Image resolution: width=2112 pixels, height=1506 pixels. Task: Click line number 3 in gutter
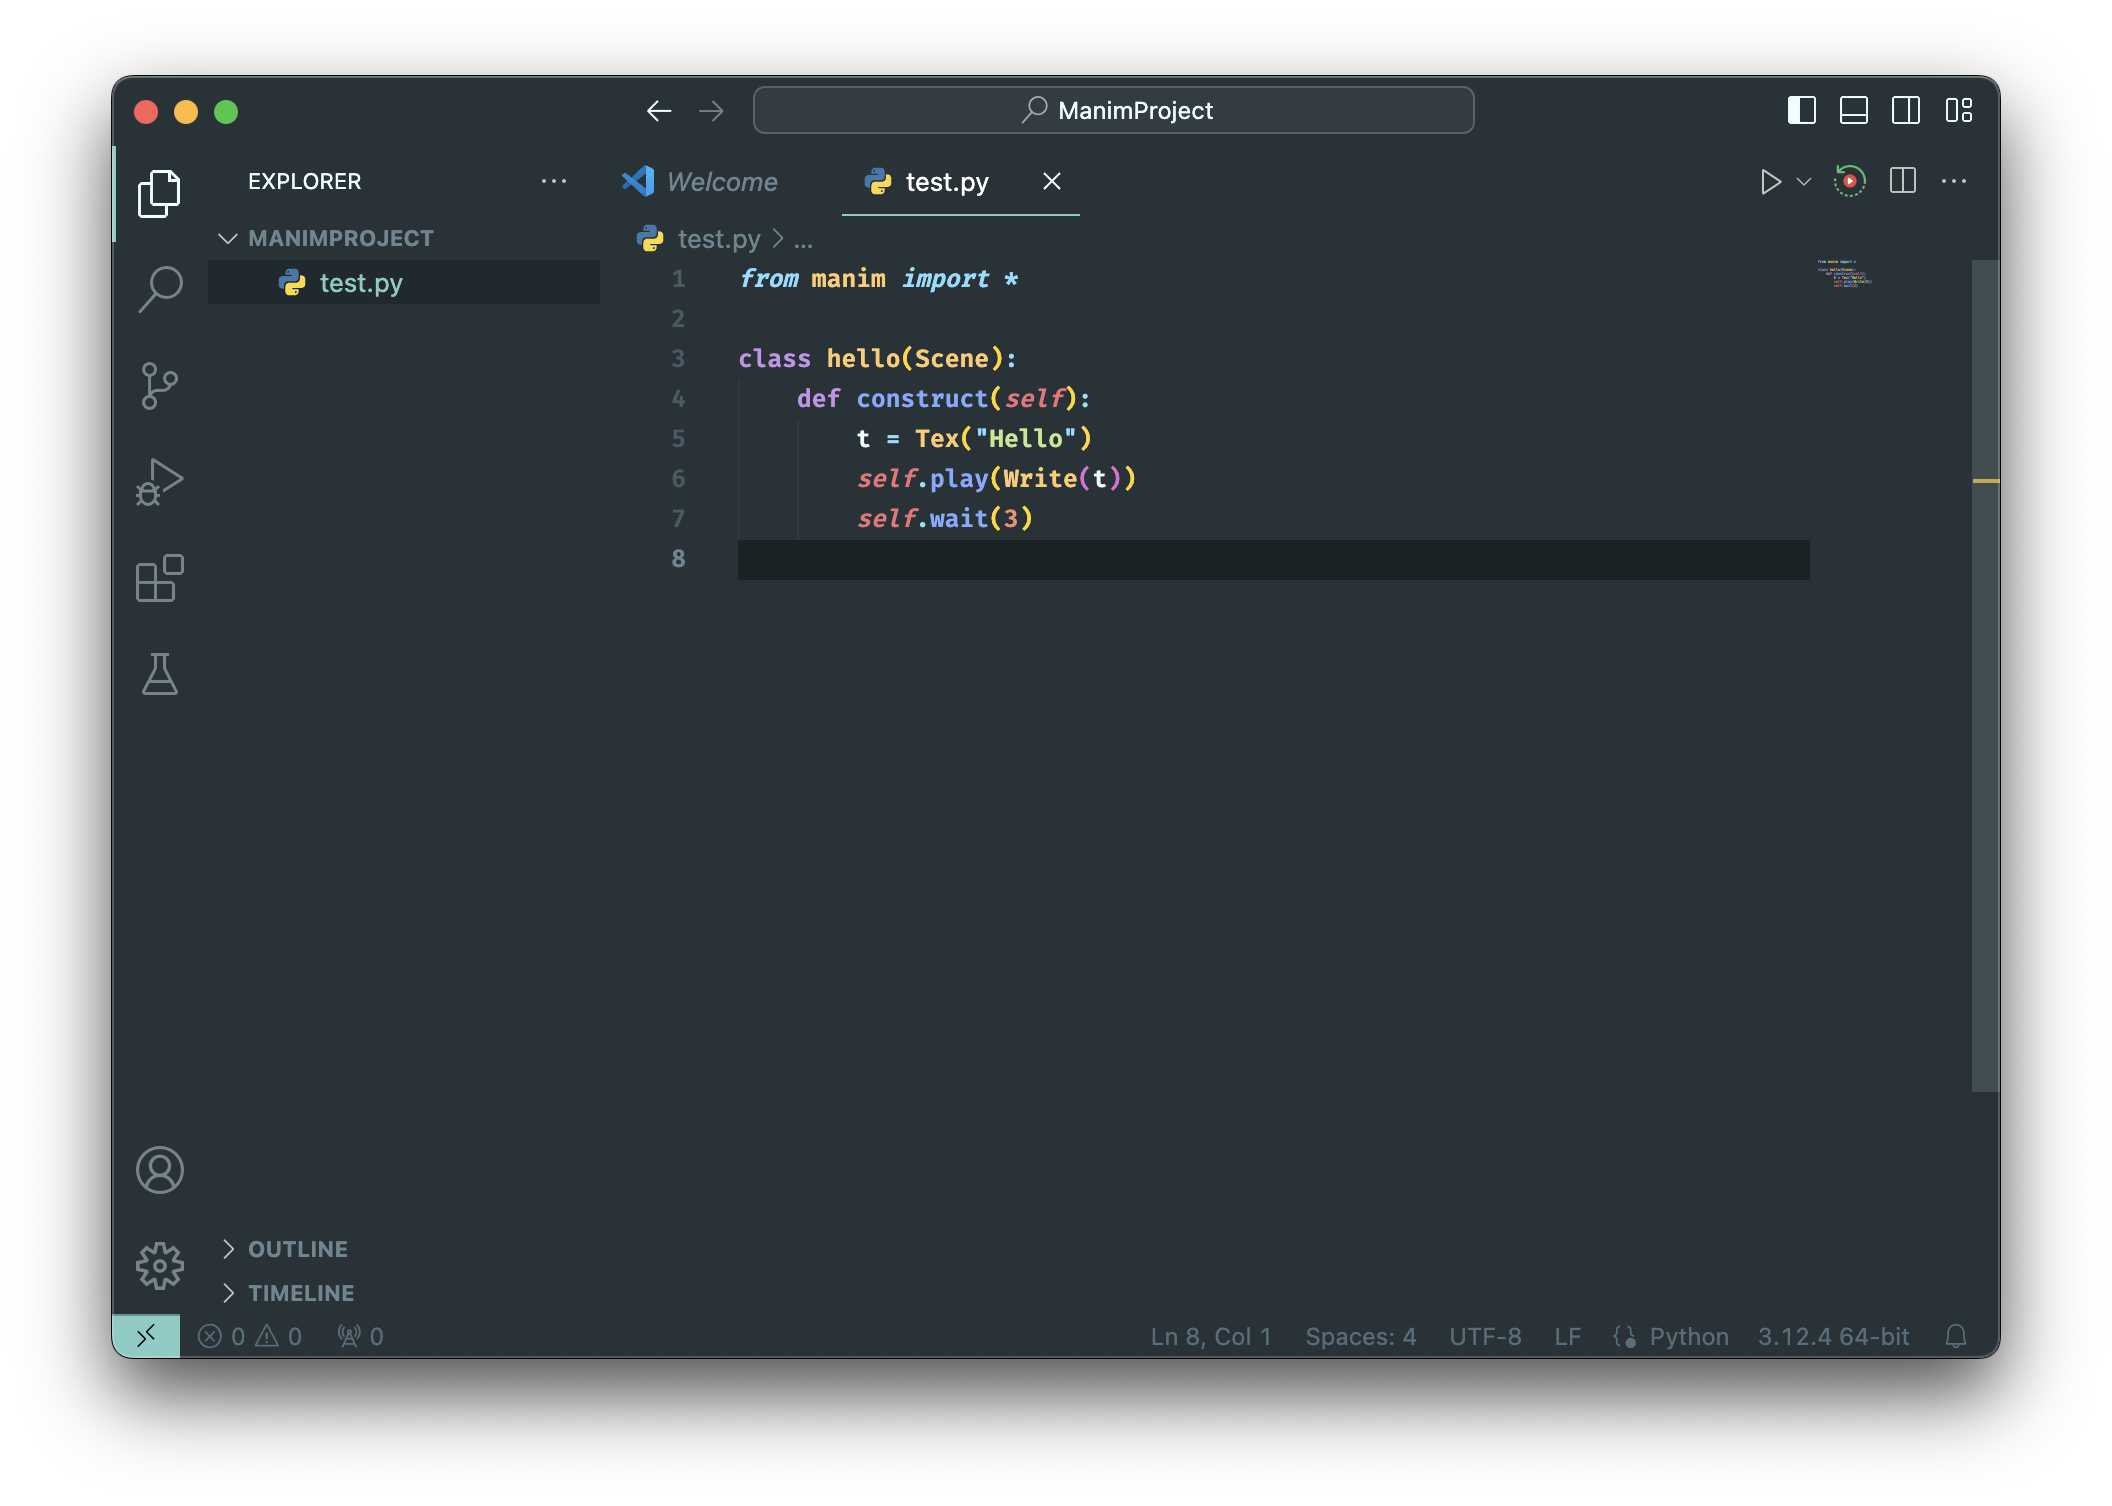pyautogui.click(x=678, y=359)
